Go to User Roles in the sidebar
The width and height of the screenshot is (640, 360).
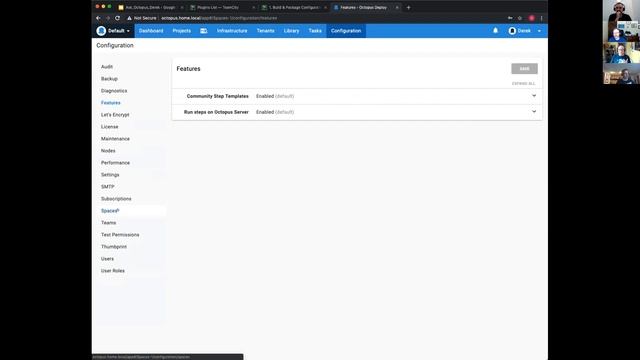click(113, 271)
